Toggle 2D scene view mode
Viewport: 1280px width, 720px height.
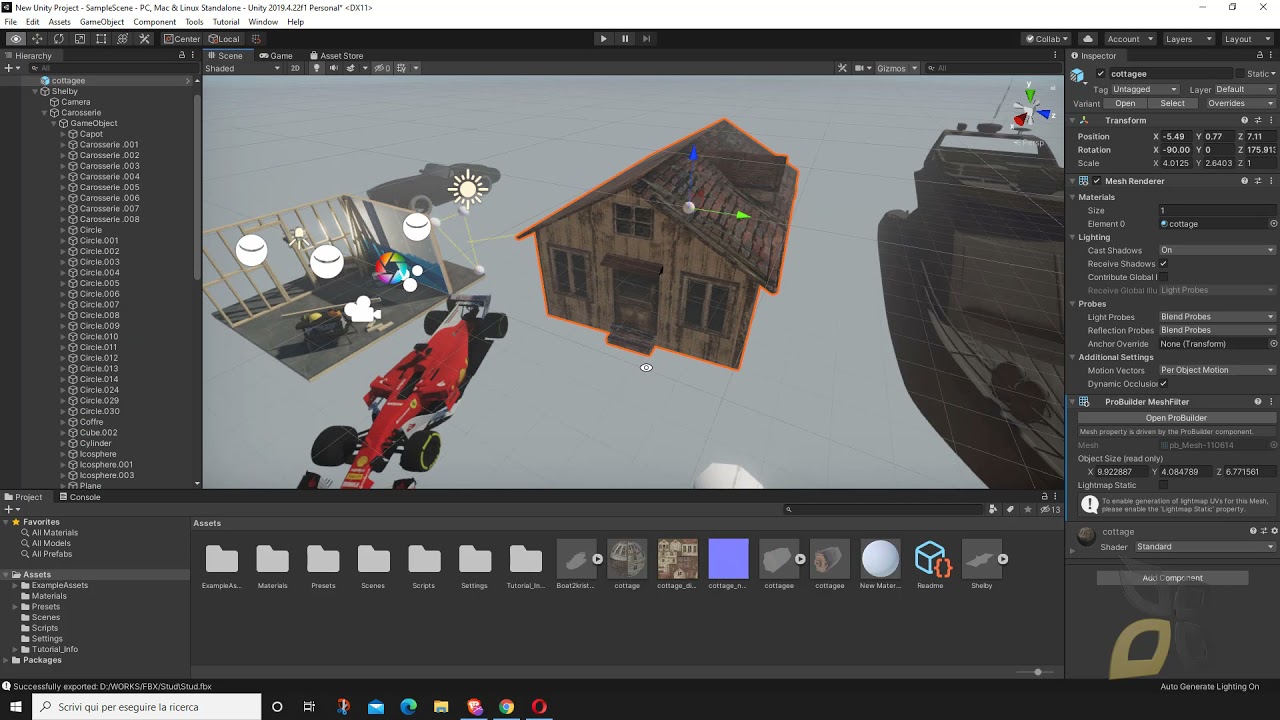[x=295, y=68]
